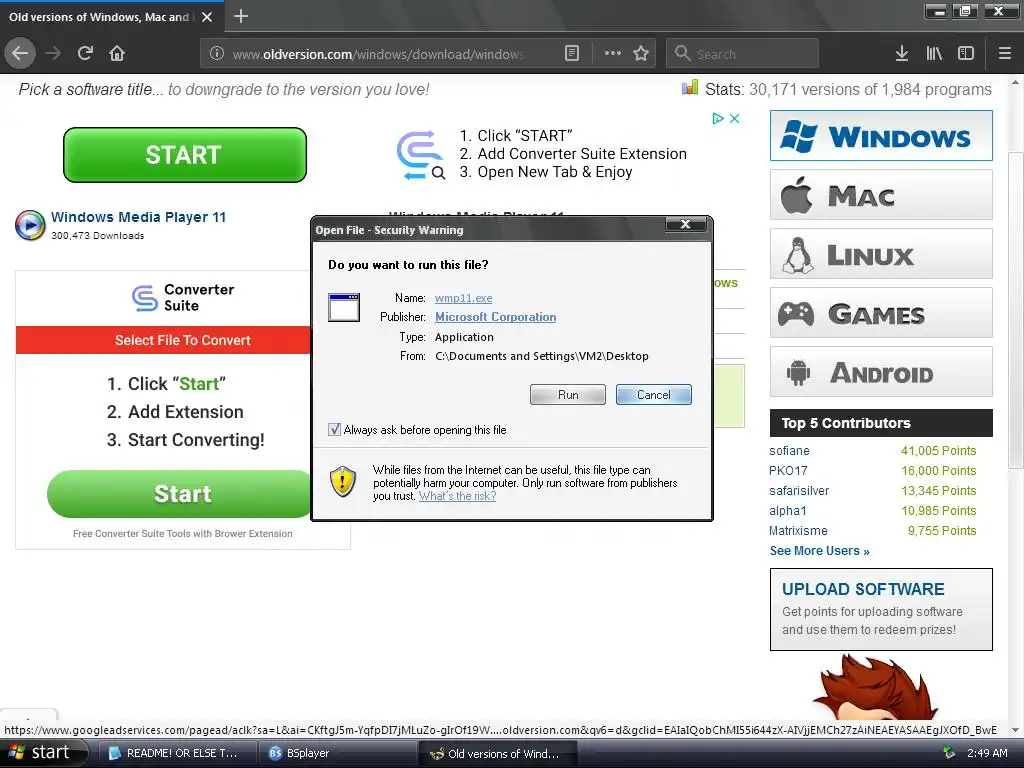Uncheck Always ask before opening this file
The image size is (1024, 768).
pos(334,430)
